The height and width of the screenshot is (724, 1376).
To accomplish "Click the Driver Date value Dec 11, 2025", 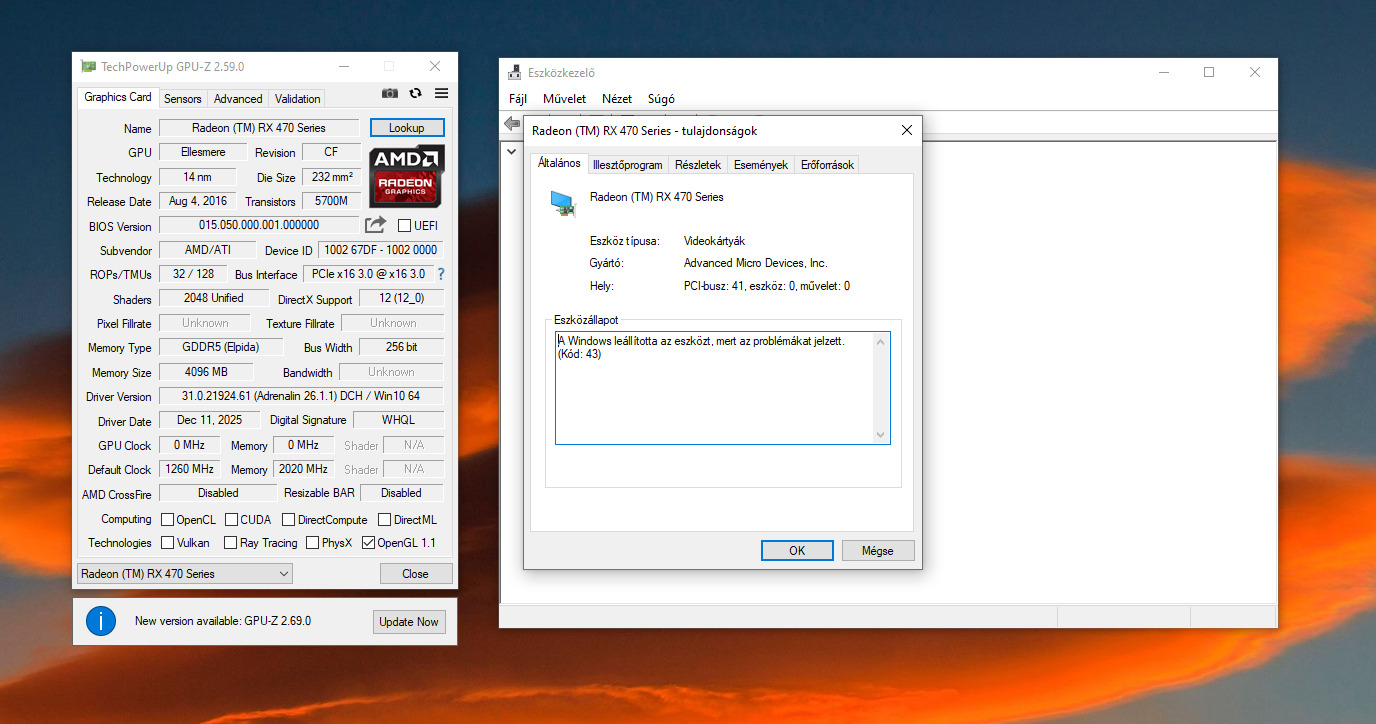I will [x=209, y=420].
